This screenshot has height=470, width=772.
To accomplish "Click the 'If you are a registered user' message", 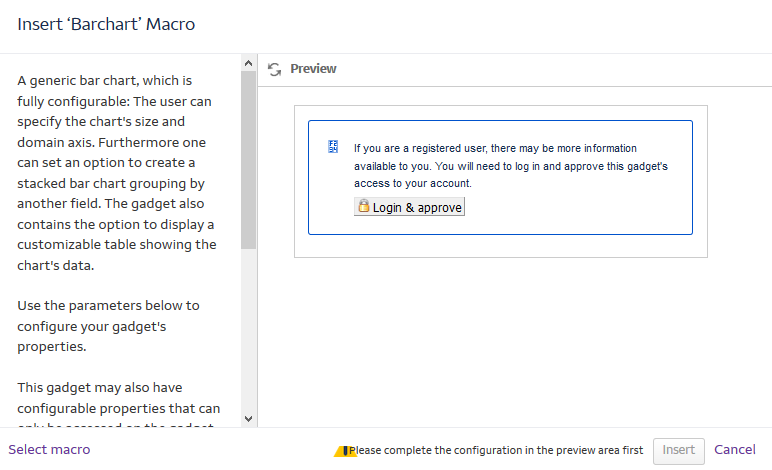I will coord(511,166).
